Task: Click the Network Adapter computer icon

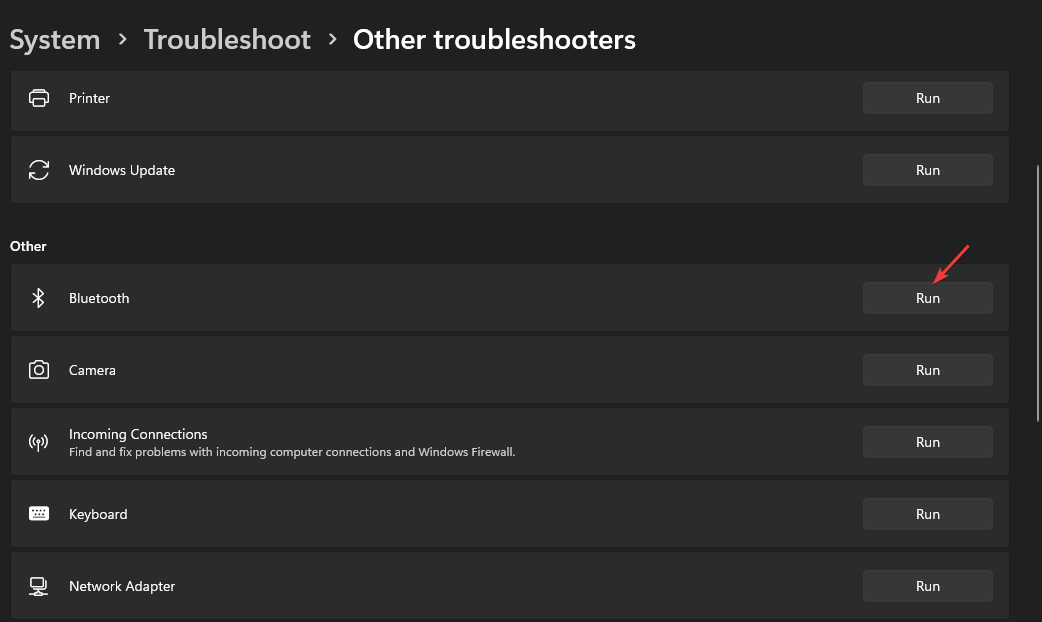Action: (x=39, y=586)
